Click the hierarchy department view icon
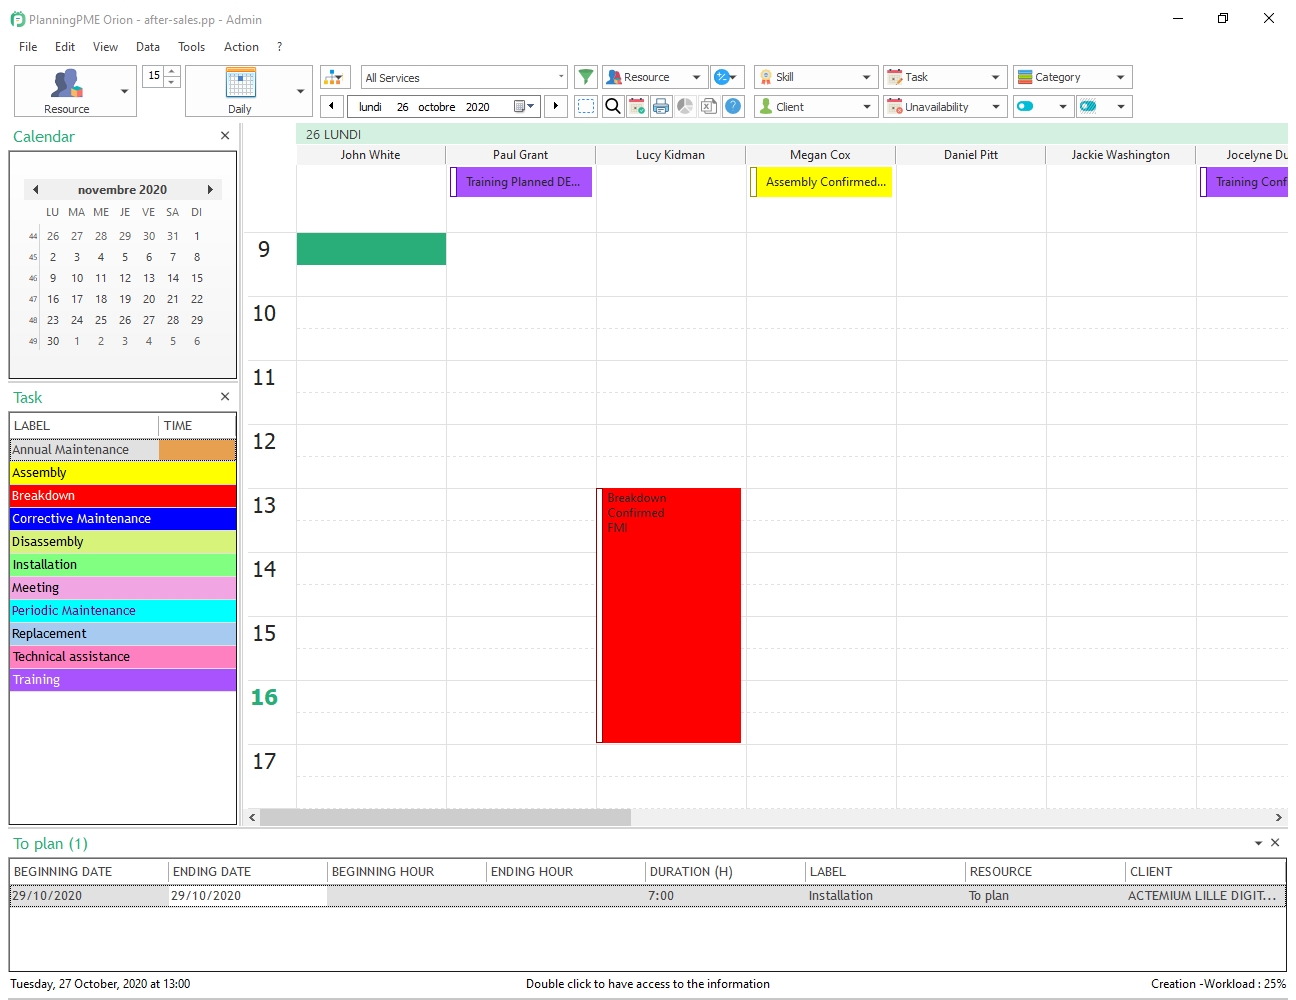This screenshot has width=1296, height=1000. pyautogui.click(x=334, y=76)
